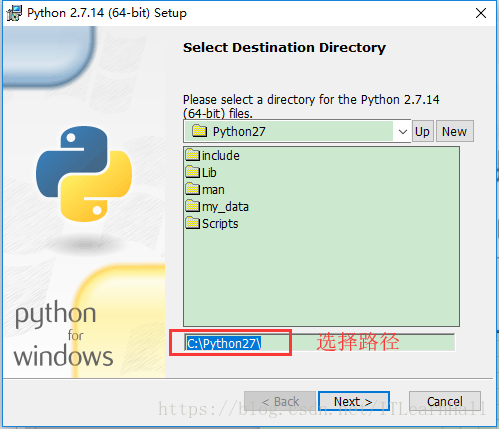Image resolution: width=499 pixels, height=429 pixels.
Task: Click the man folder icon
Action: (x=192, y=189)
